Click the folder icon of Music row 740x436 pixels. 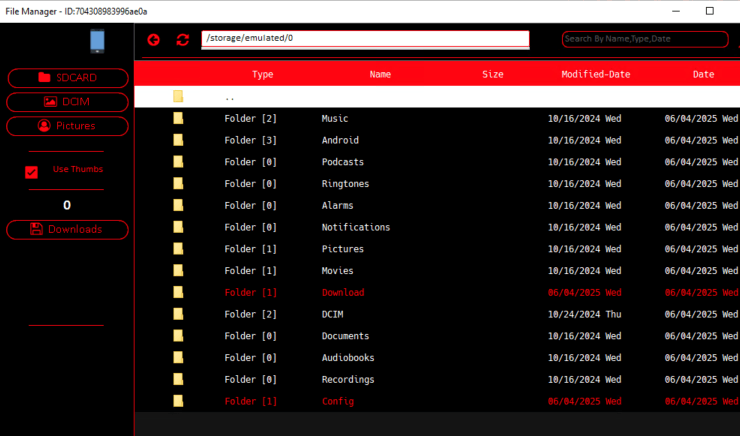178,118
